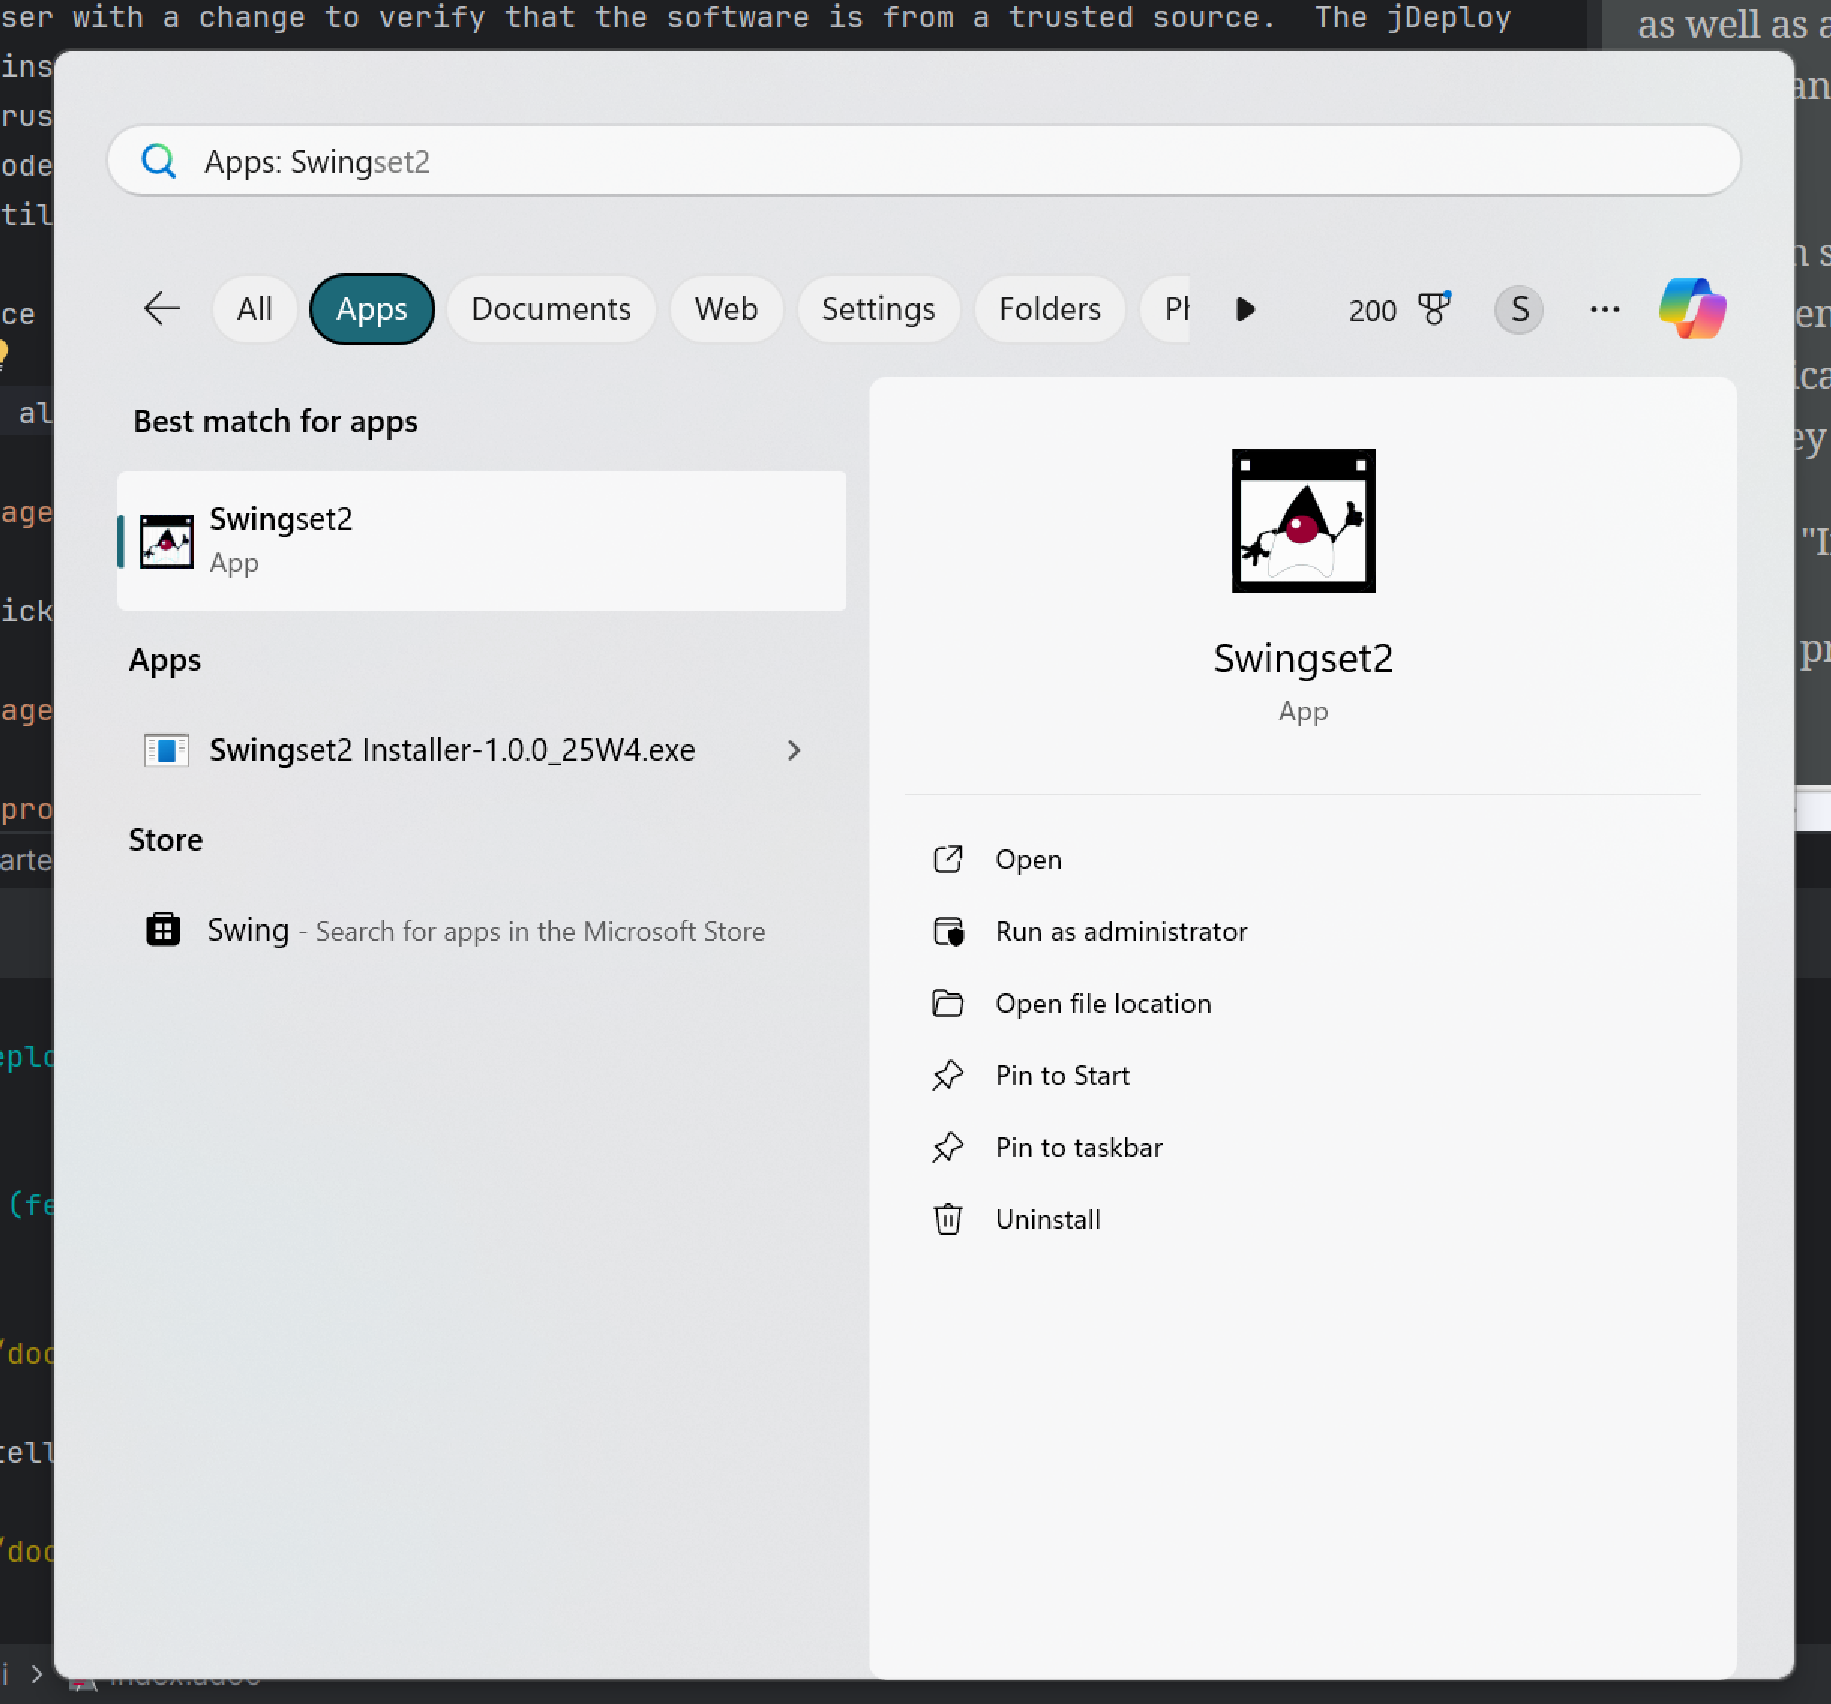Select the Web search filter

point(726,309)
